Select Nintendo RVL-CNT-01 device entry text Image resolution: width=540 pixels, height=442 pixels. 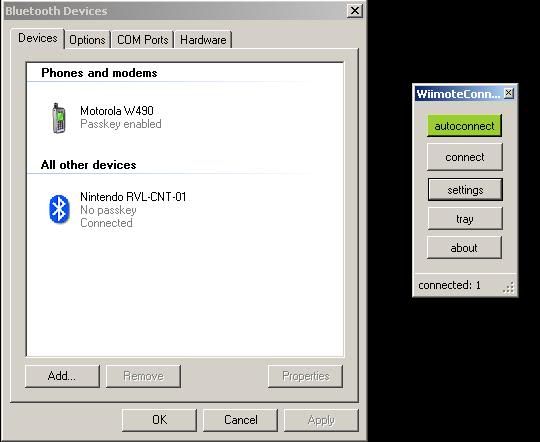coord(133,197)
